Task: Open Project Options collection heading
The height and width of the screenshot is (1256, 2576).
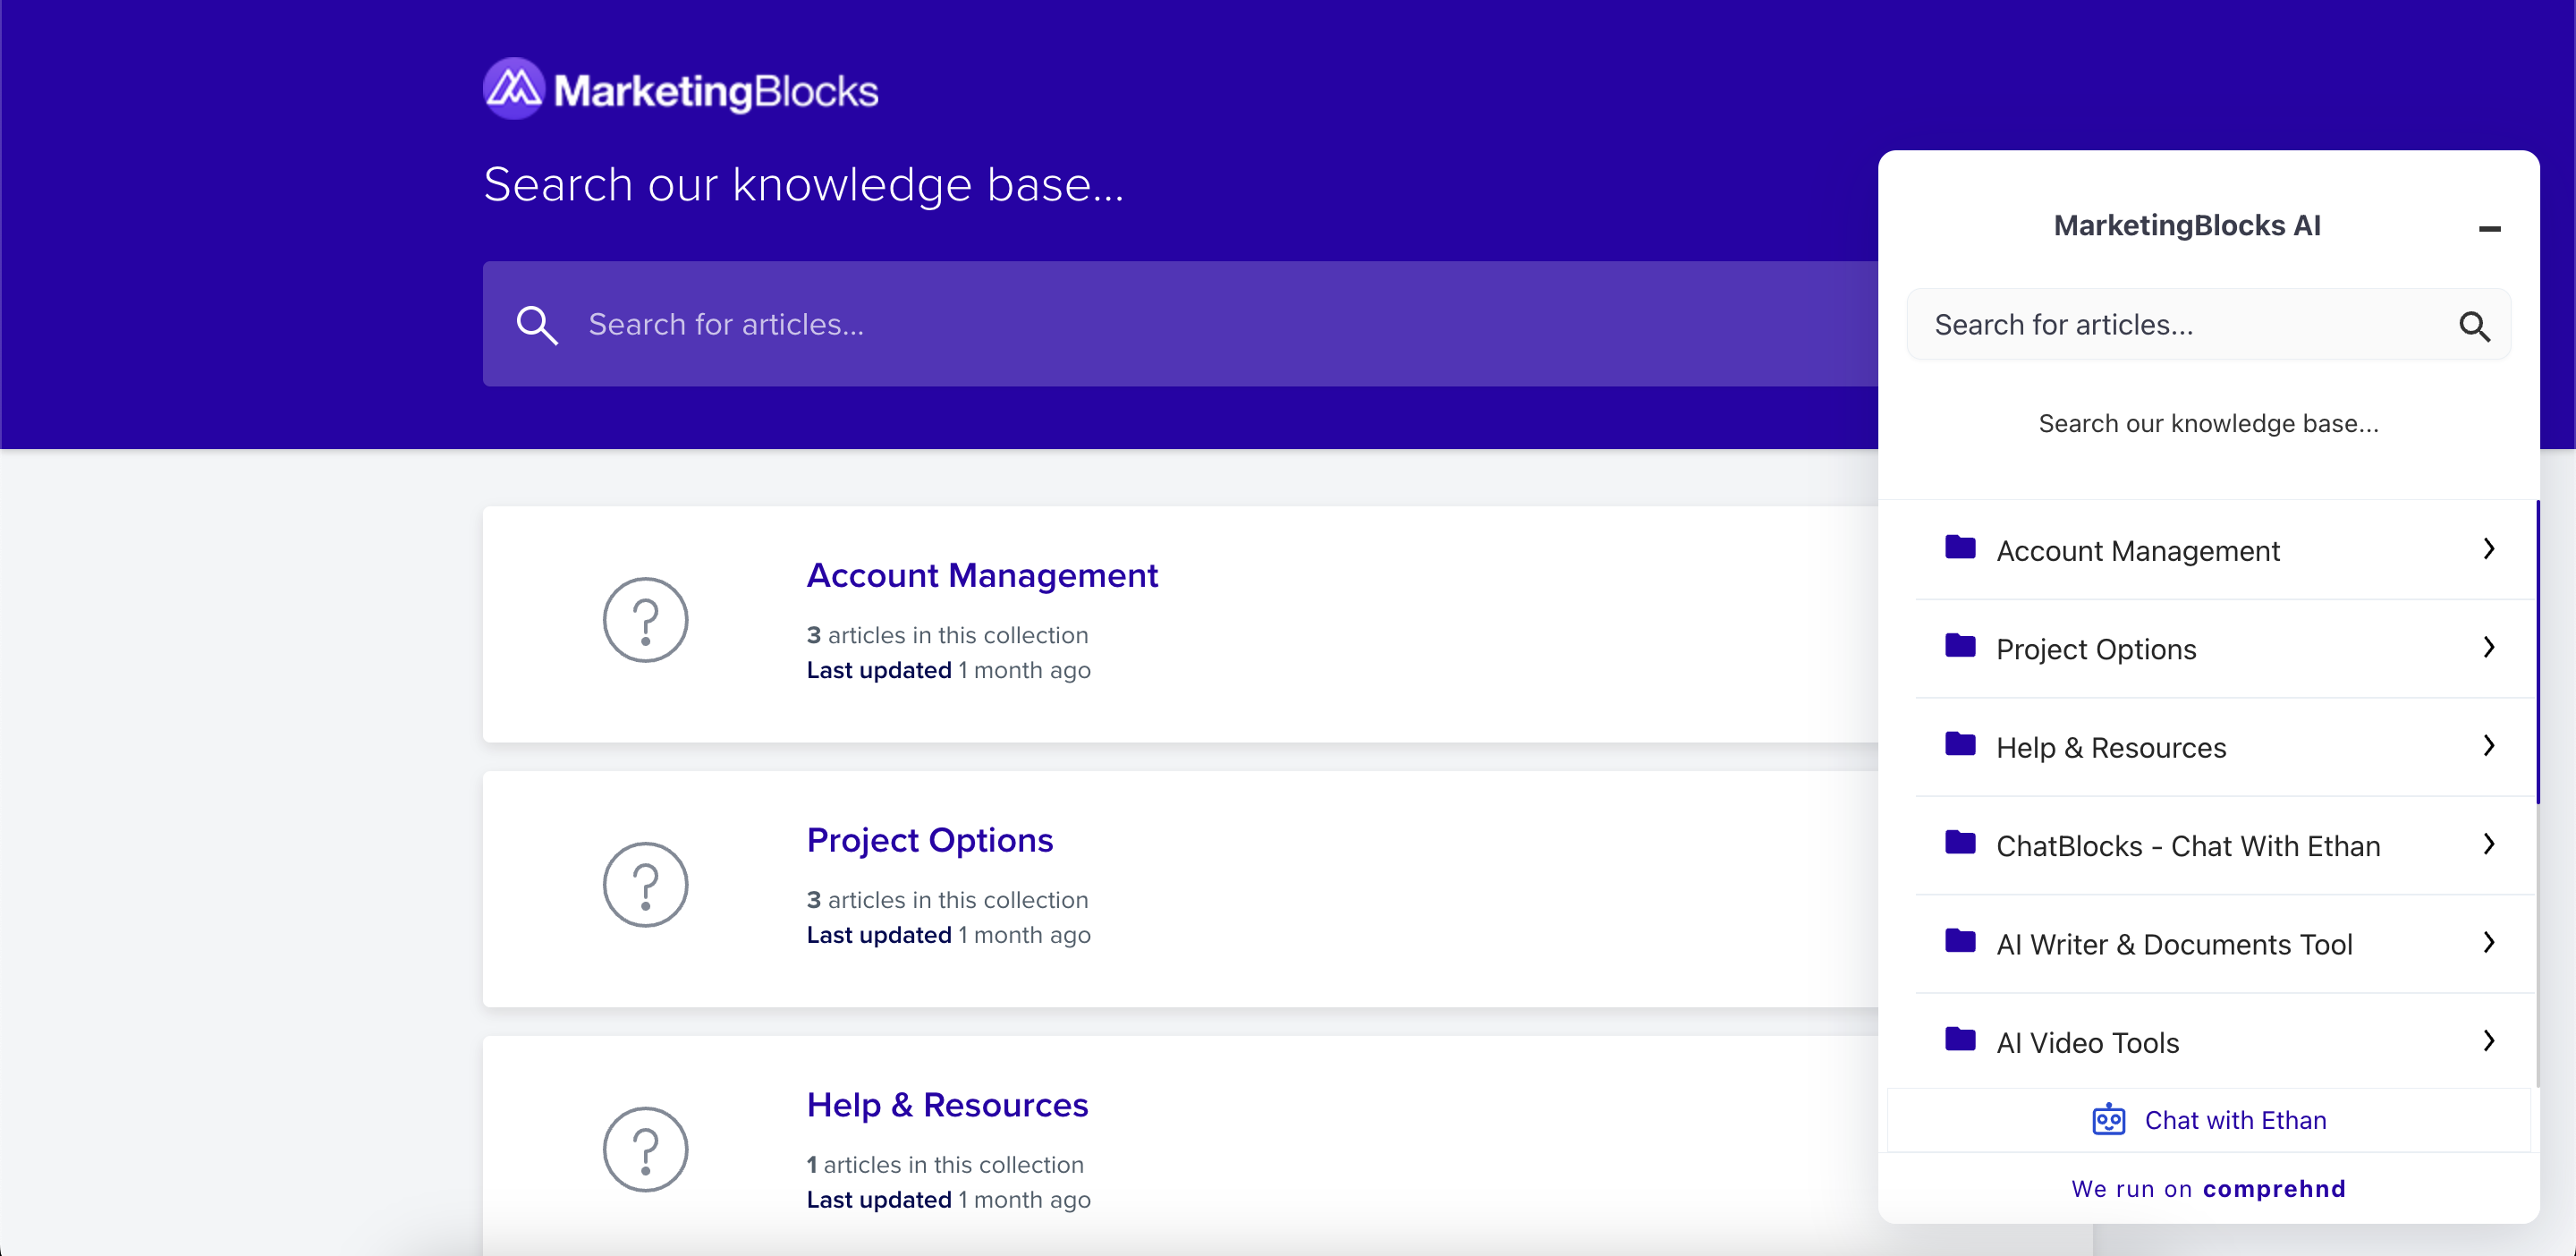Action: coord(929,840)
